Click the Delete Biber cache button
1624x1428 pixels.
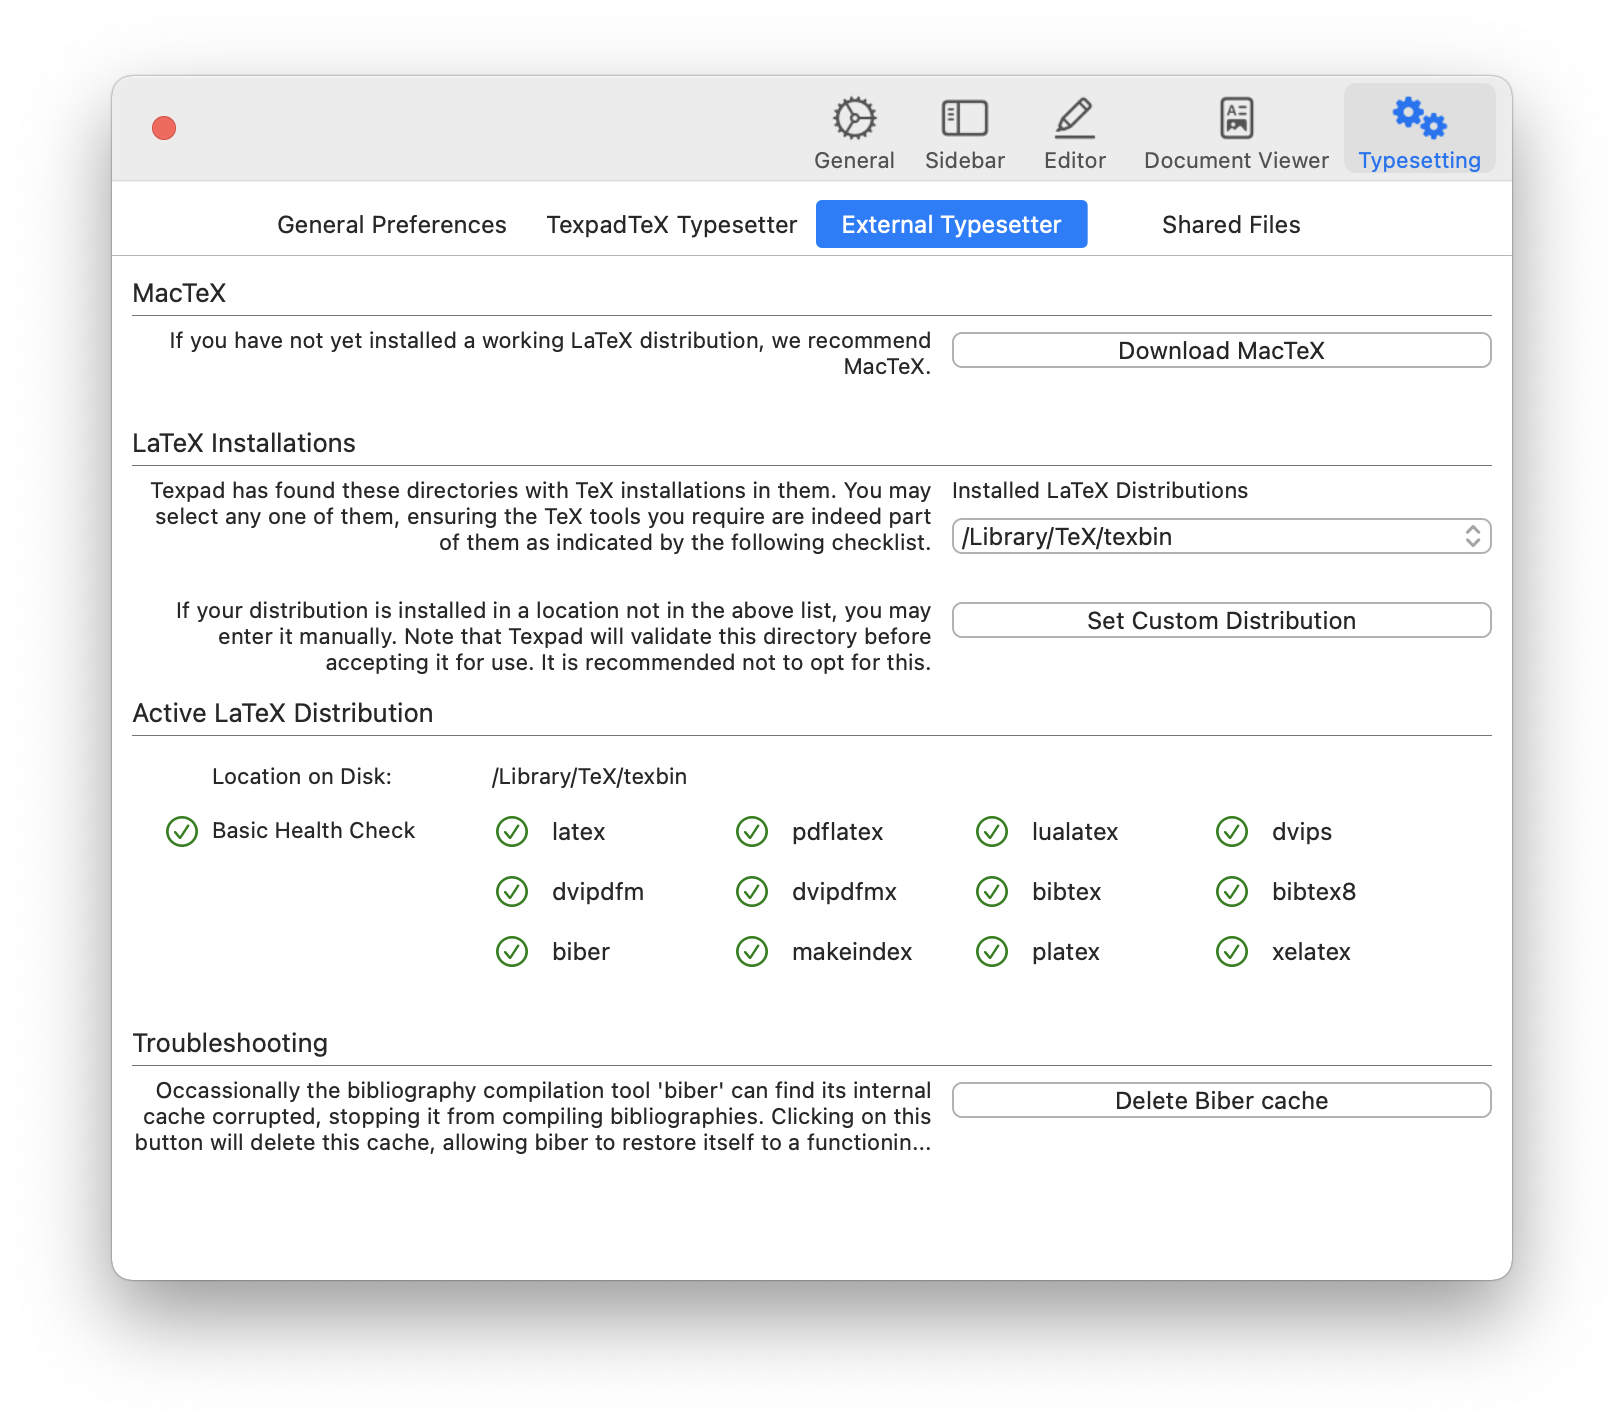pos(1221,1100)
